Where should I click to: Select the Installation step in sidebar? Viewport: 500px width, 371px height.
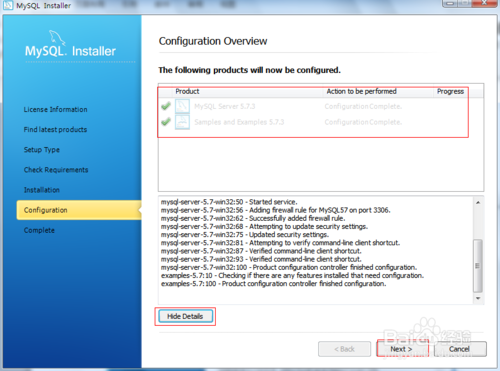(41, 190)
